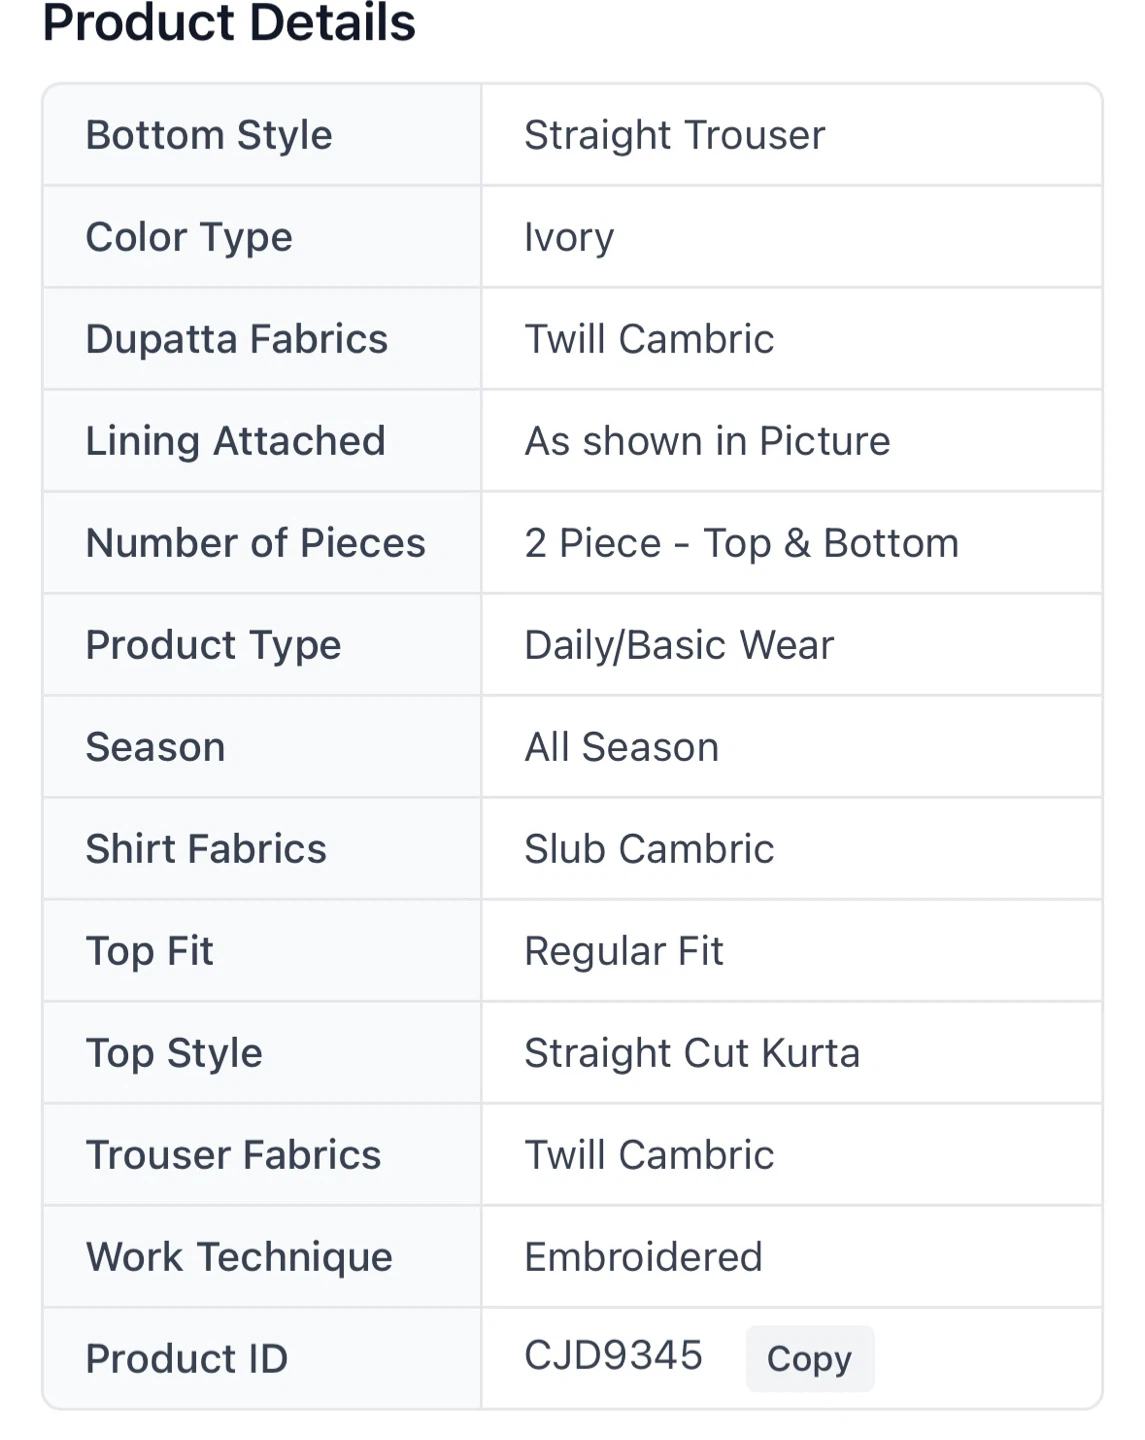Select the Number of Pieces label

point(255,543)
